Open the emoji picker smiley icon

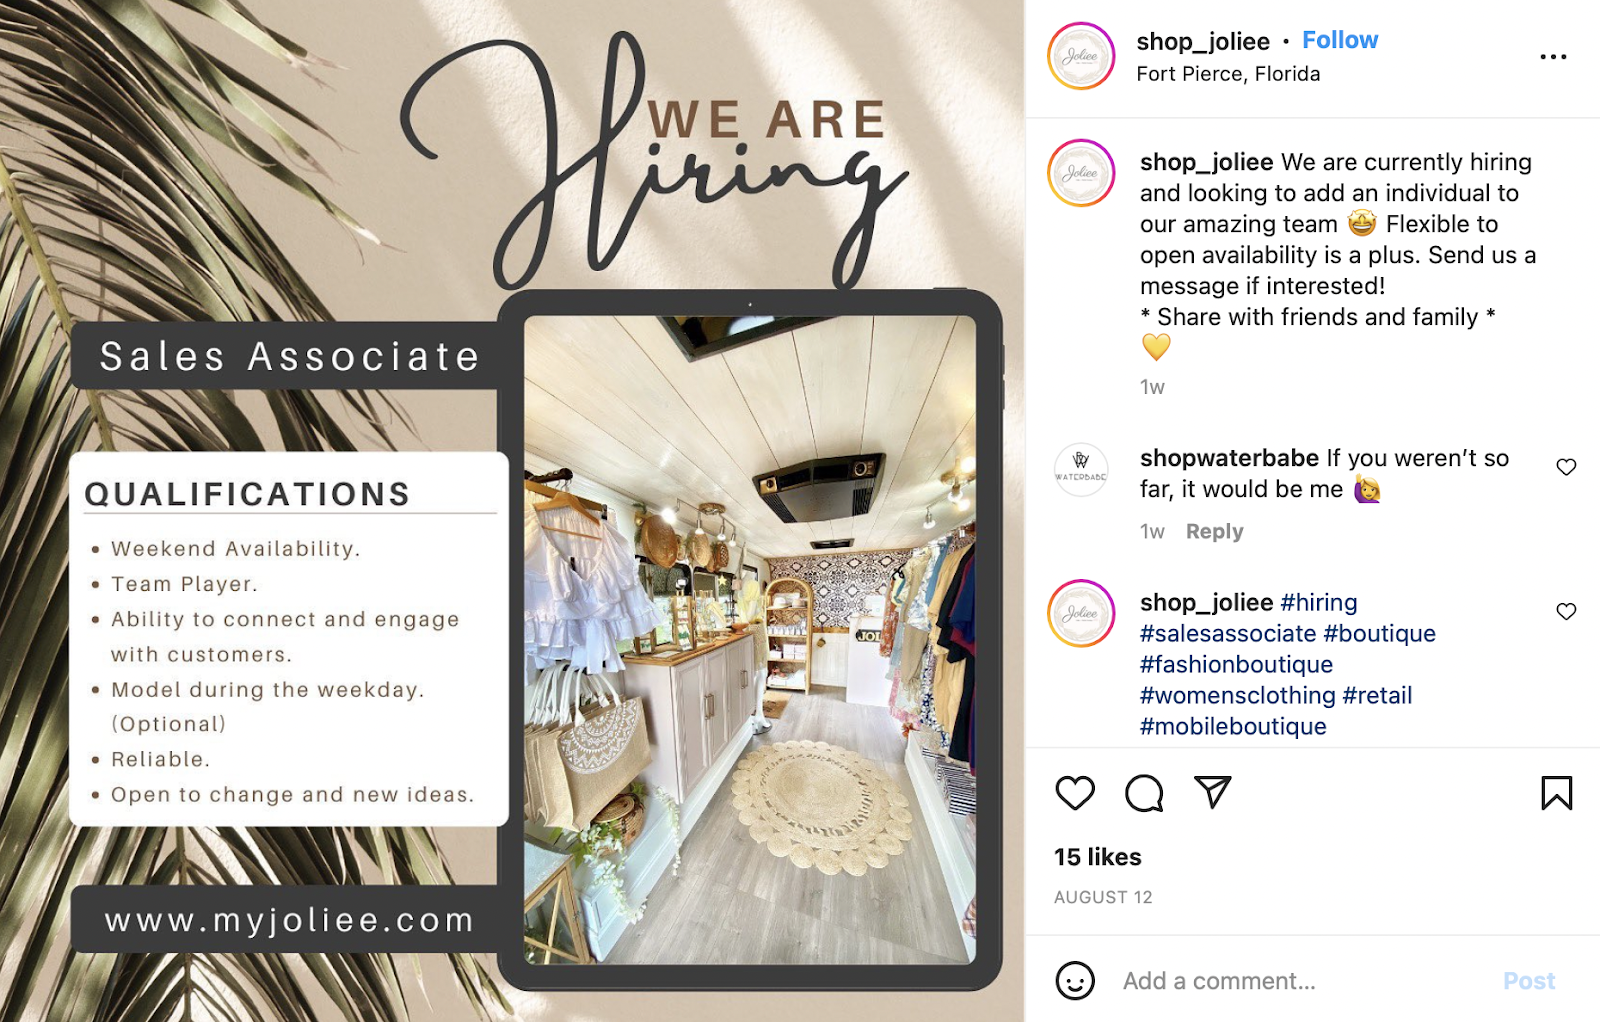click(x=1075, y=981)
